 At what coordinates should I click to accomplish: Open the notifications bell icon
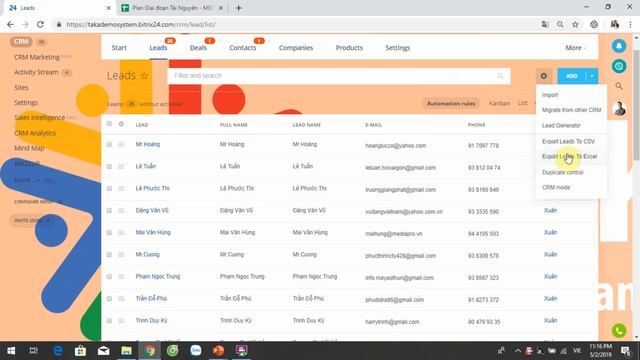[x=619, y=46]
